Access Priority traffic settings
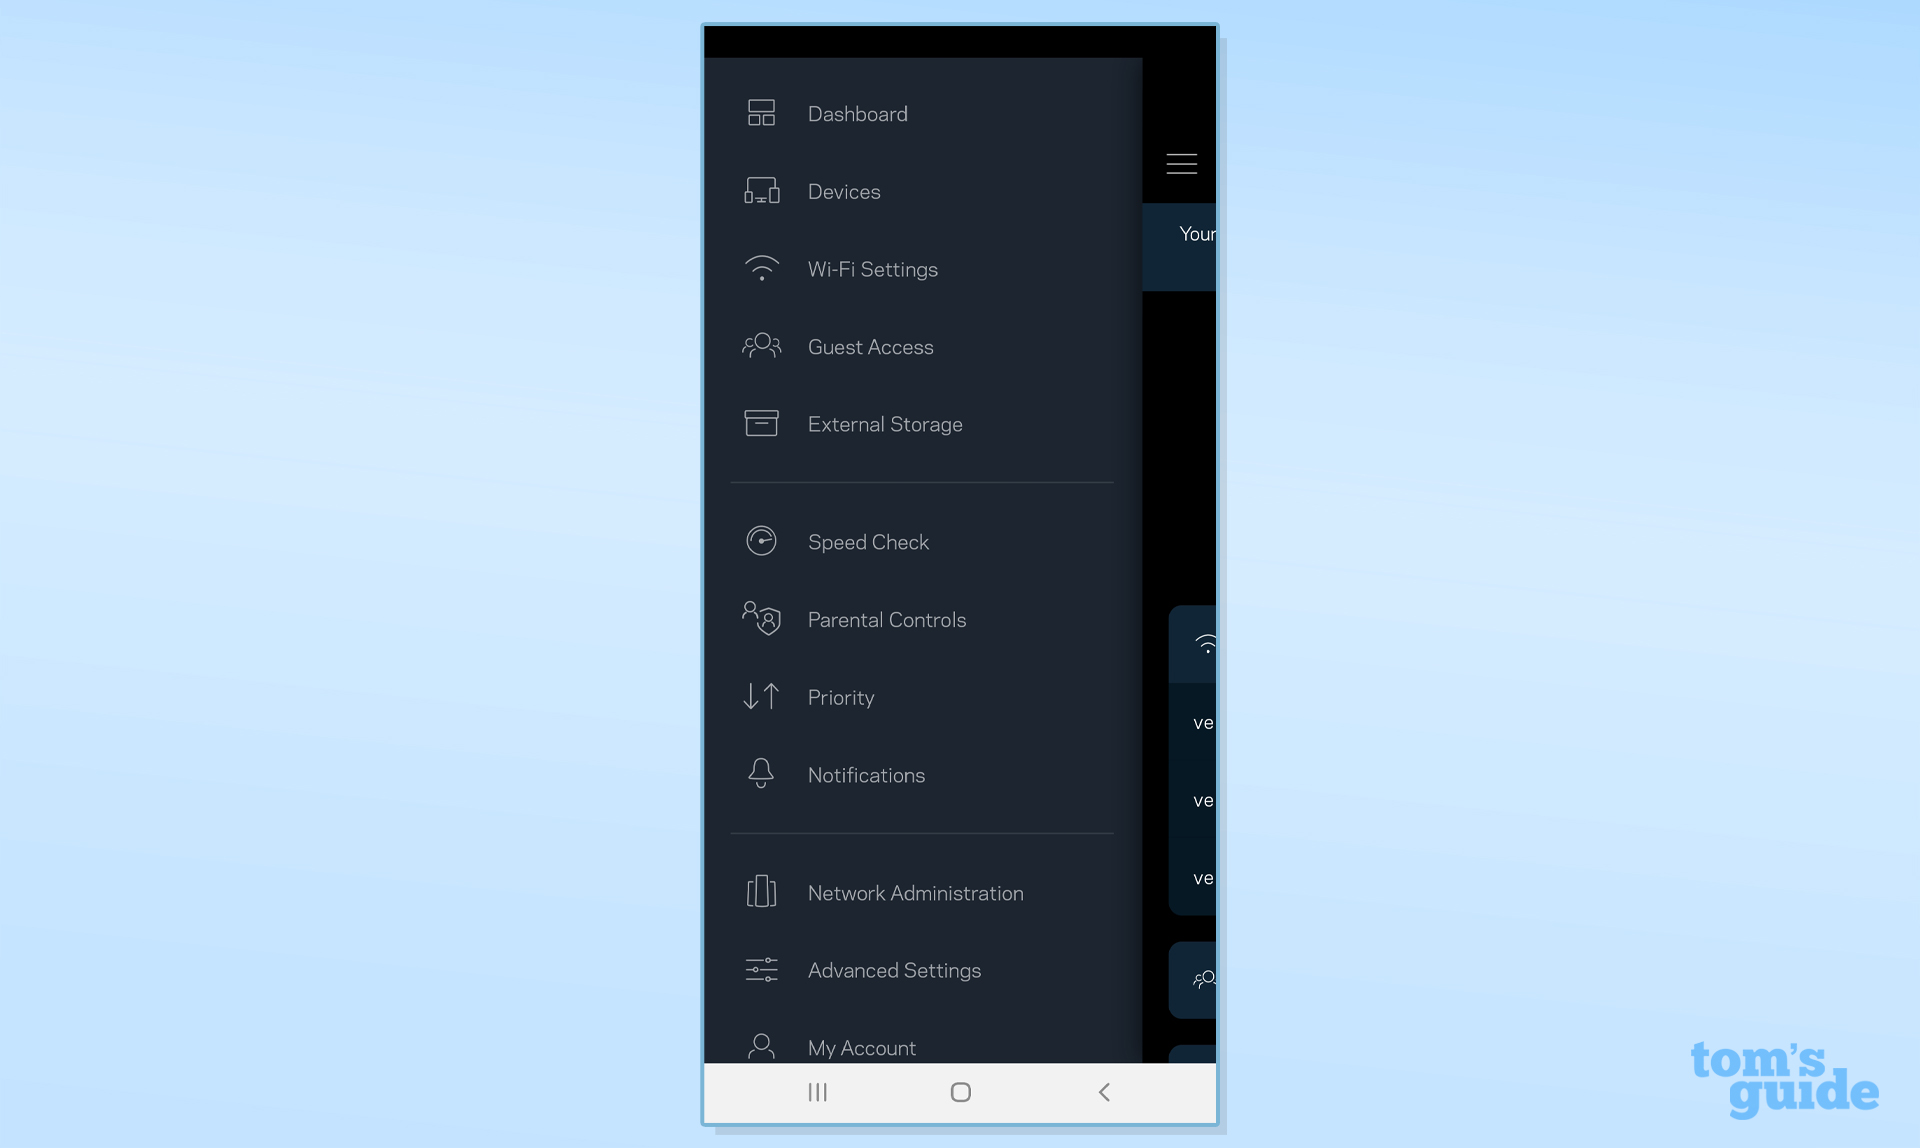The width and height of the screenshot is (1920, 1148). 840,696
